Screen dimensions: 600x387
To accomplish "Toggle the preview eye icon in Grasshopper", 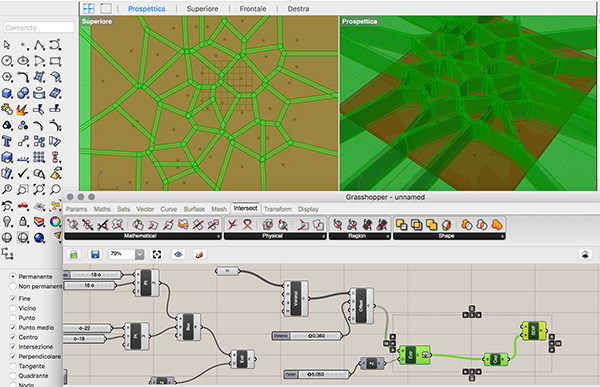I will pyautogui.click(x=178, y=254).
